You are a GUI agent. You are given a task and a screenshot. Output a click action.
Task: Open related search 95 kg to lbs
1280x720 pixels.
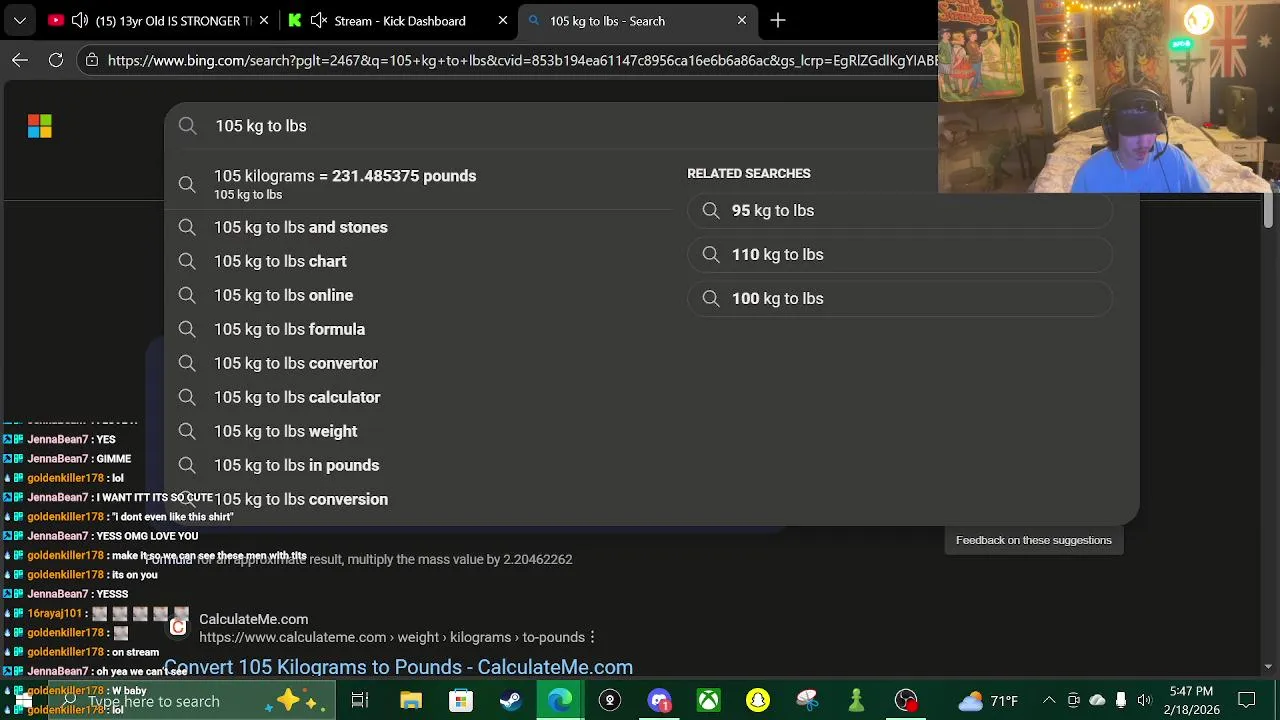coord(900,210)
